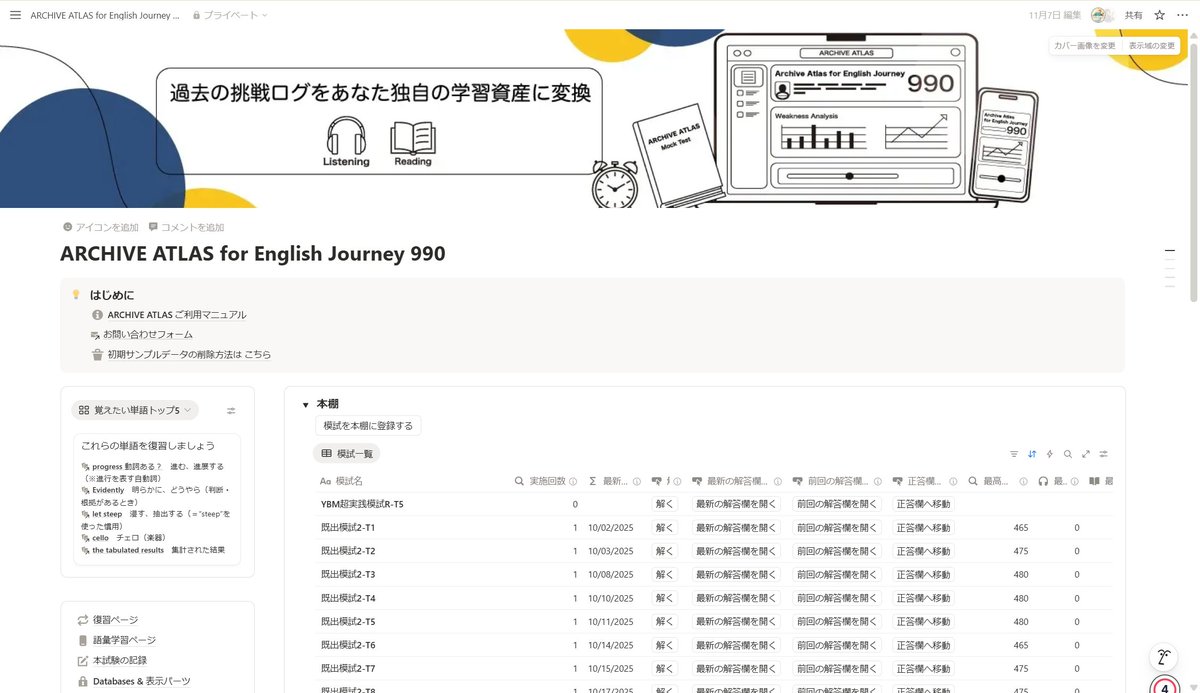Open the more options ellipsis menu
Image resolution: width=1200 pixels, height=693 pixels.
tap(1182, 15)
